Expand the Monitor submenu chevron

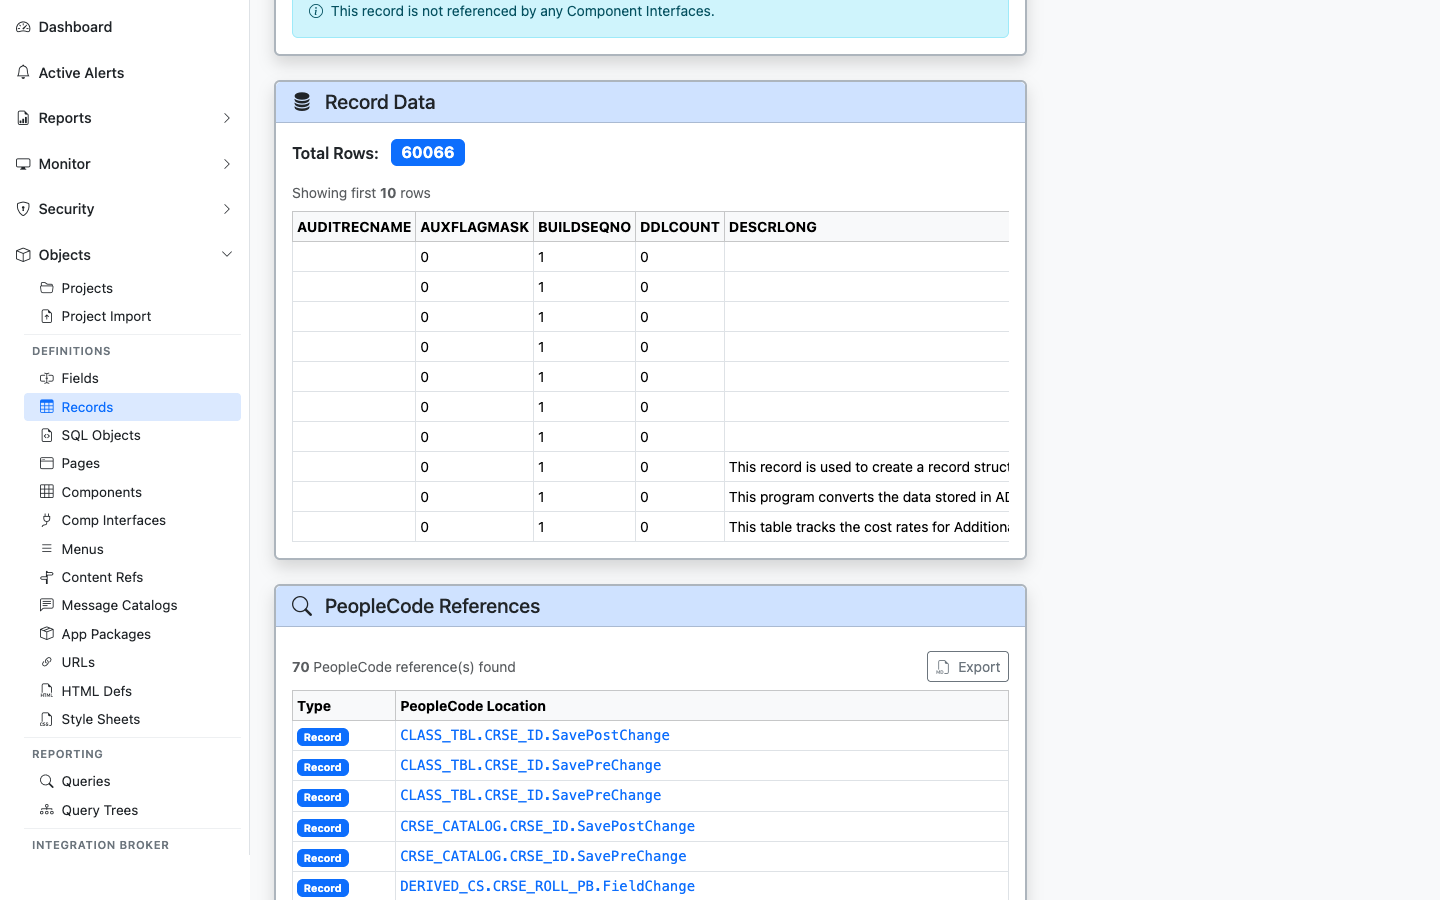point(227,164)
